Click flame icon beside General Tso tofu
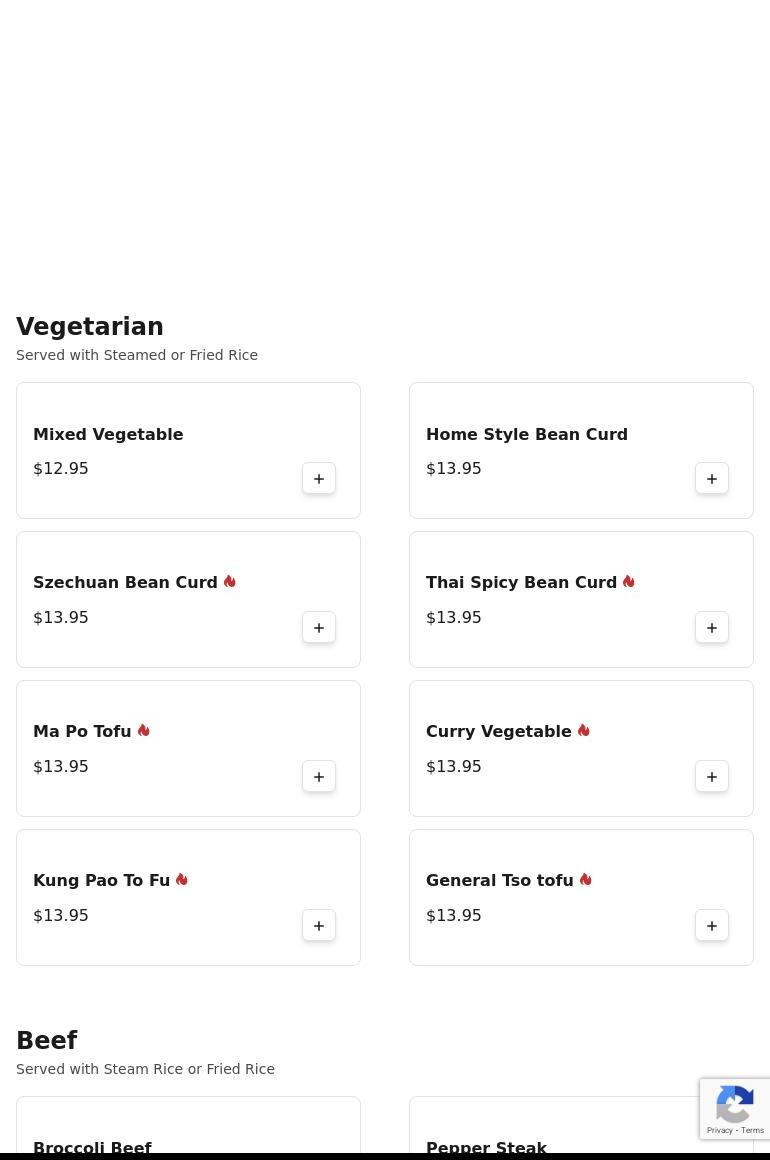This screenshot has height=1160, width=770. click(x=585, y=880)
